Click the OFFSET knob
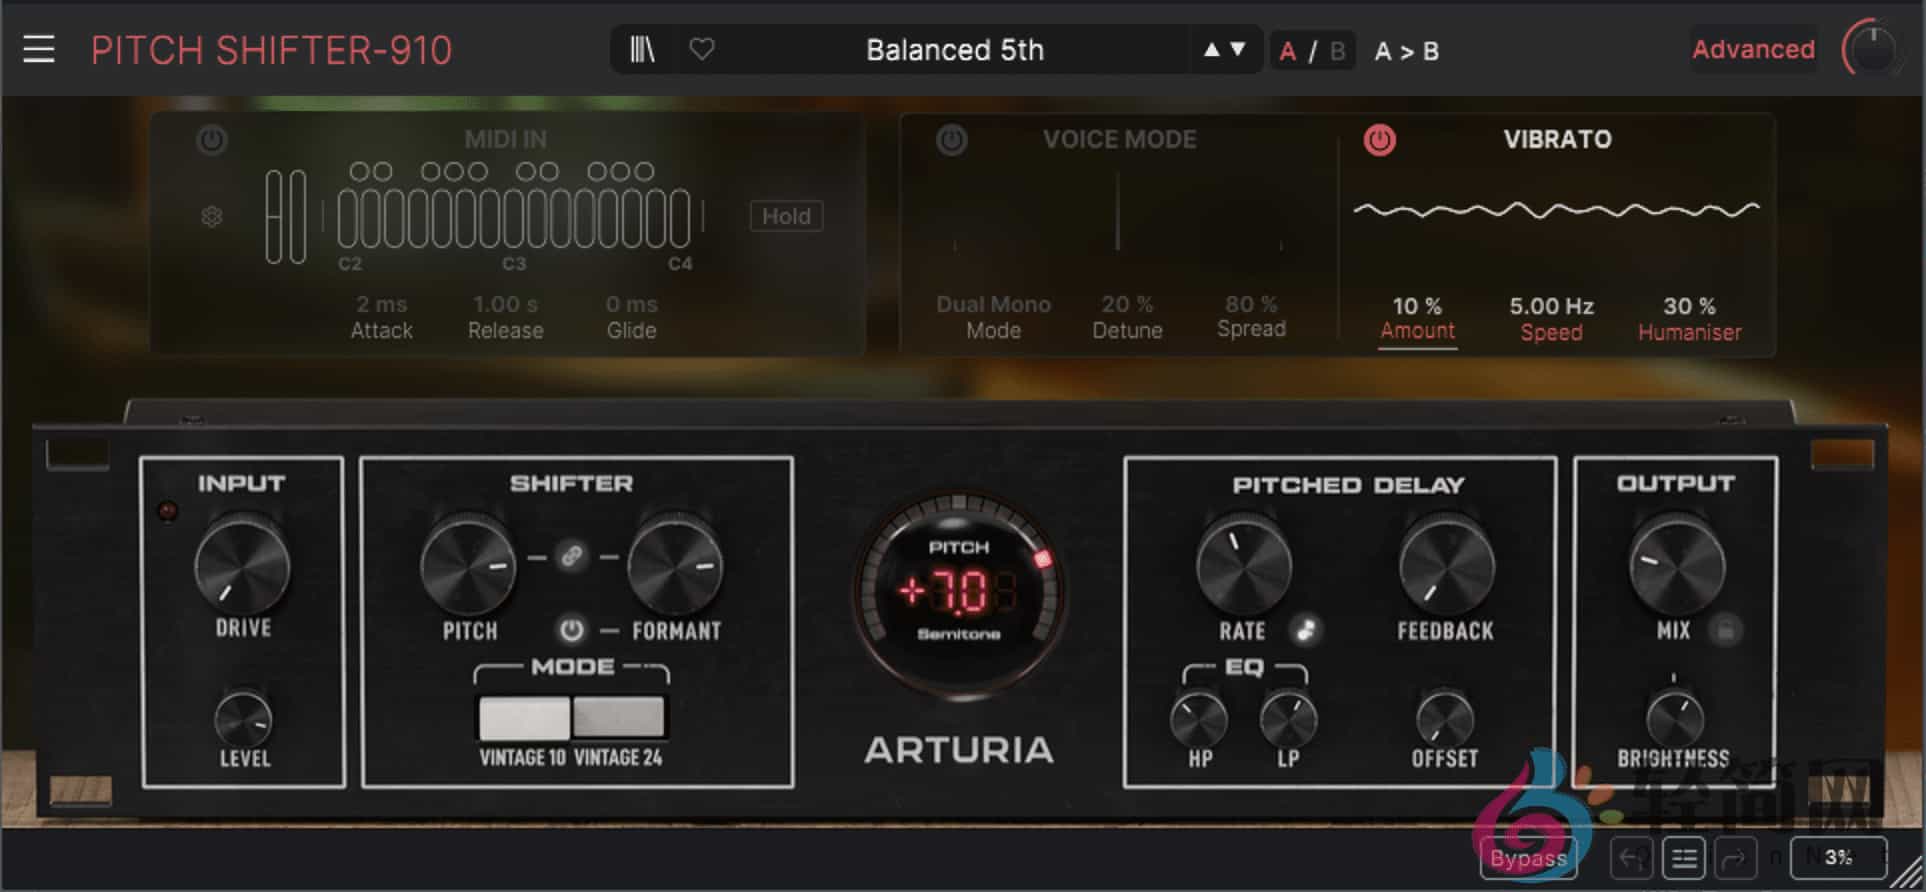The image size is (1926, 892). (1445, 718)
